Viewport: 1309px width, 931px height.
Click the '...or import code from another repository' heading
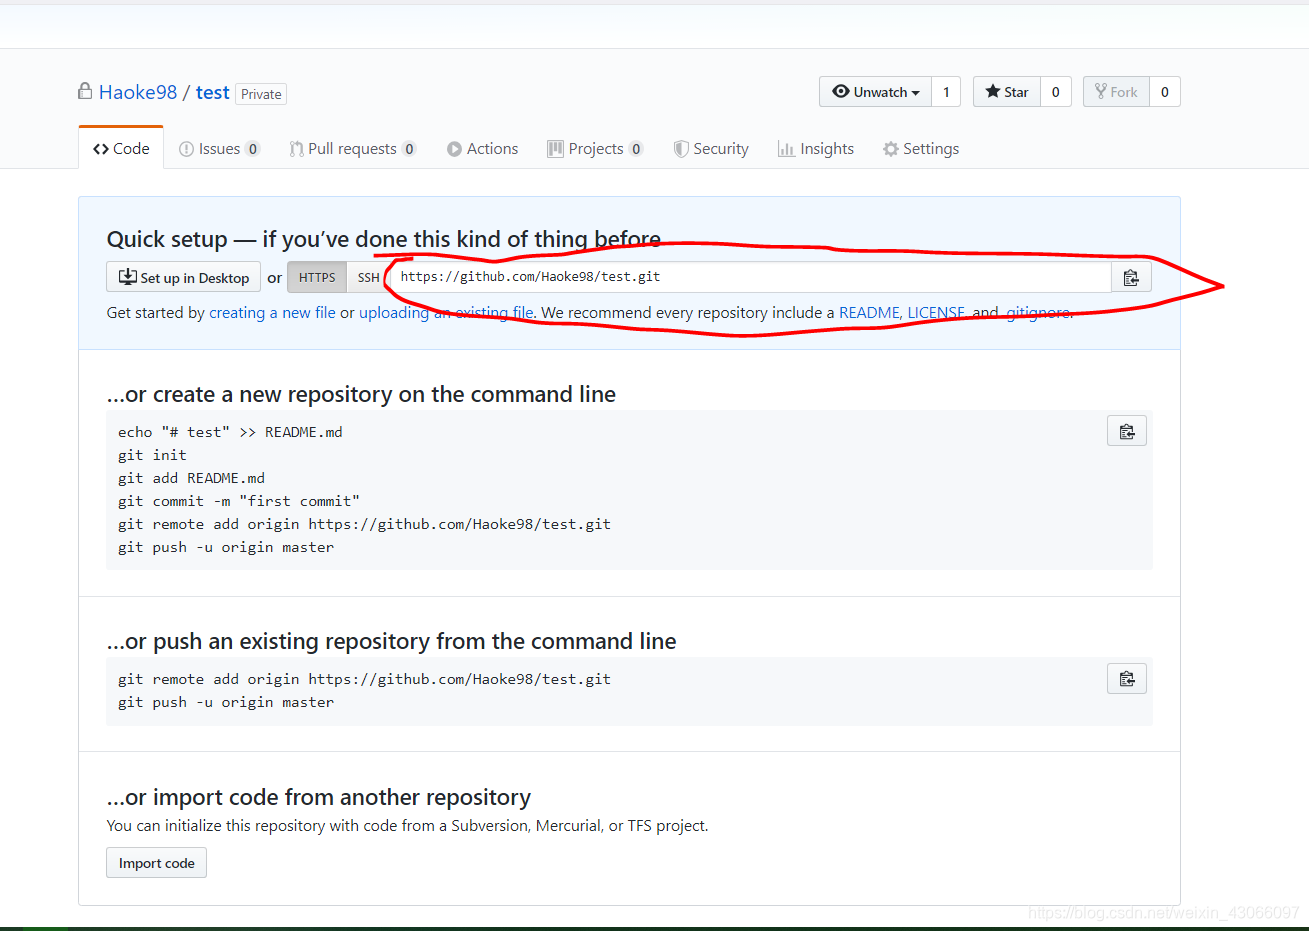click(319, 797)
